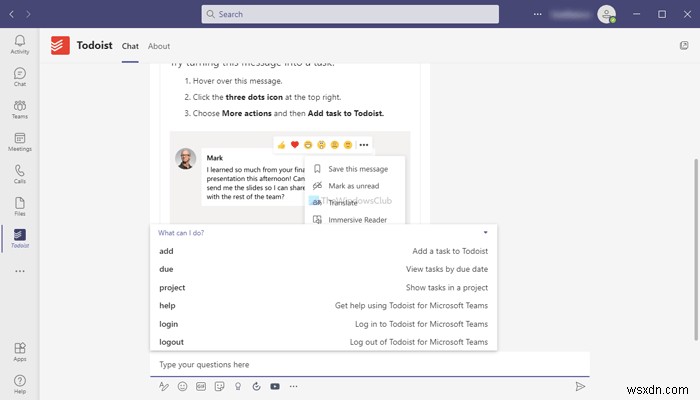This screenshot has height=400, width=700.
Task: Click the YouTube video icon in compose toolbar
Action: (275, 387)
